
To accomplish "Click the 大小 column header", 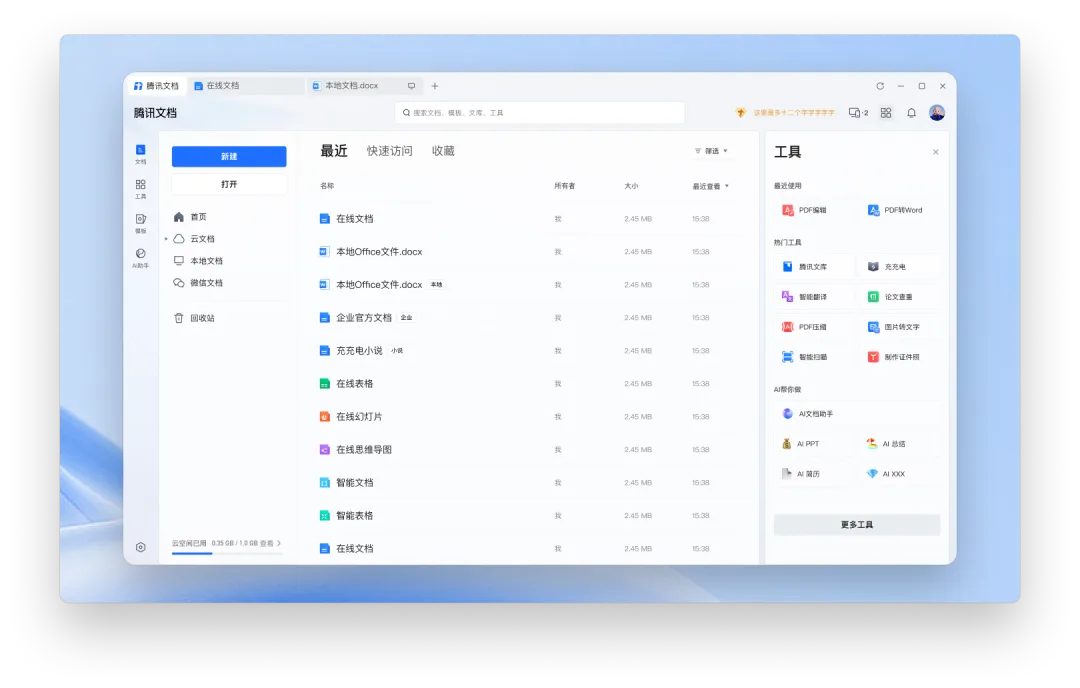I will (x=631, y=186).
